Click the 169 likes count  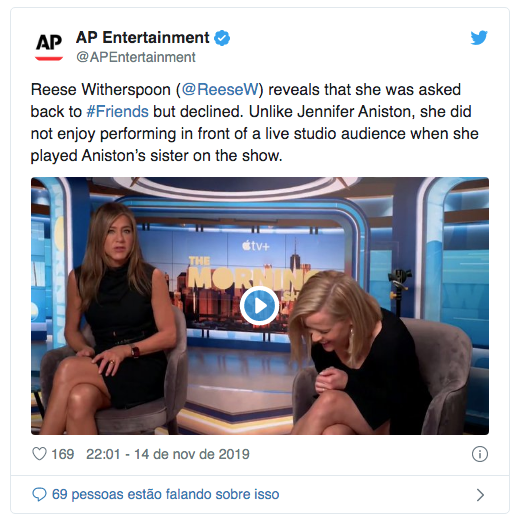point(63,454)
